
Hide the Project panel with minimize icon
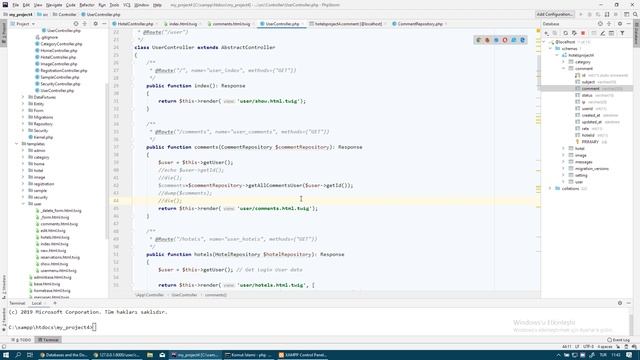click(104, 24)
